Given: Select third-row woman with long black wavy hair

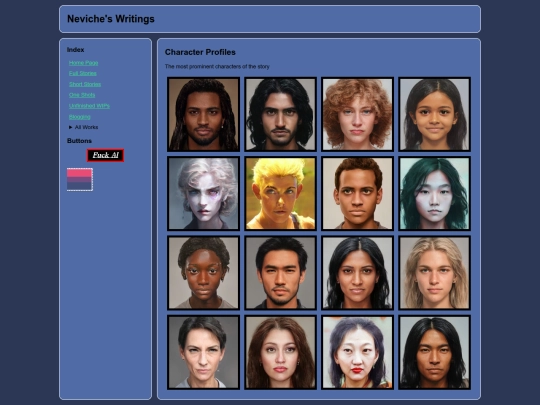Looking at the screenshot, I should pyautogui.click(x=357, y=273).
